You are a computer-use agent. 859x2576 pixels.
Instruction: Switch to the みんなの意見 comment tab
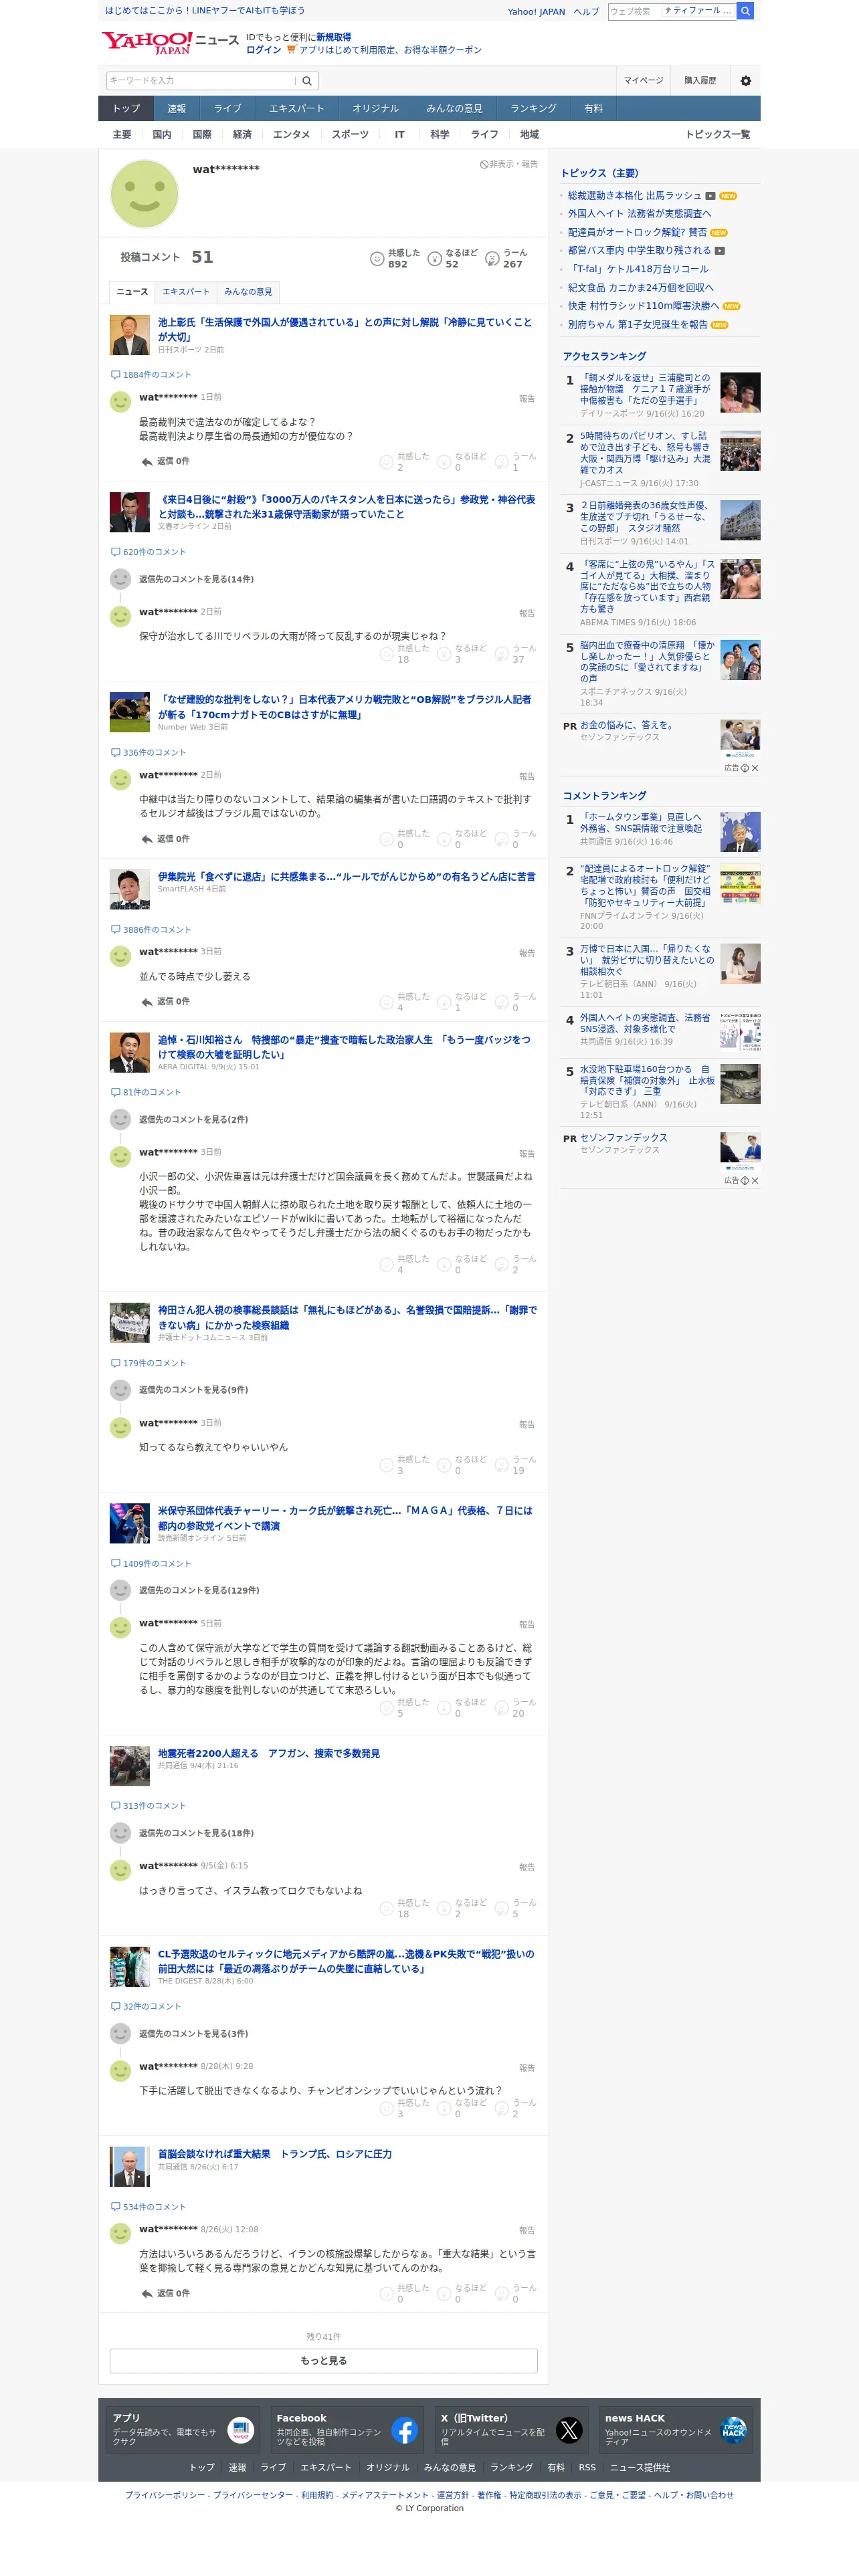pyautogui.click(x=248, y=292)
